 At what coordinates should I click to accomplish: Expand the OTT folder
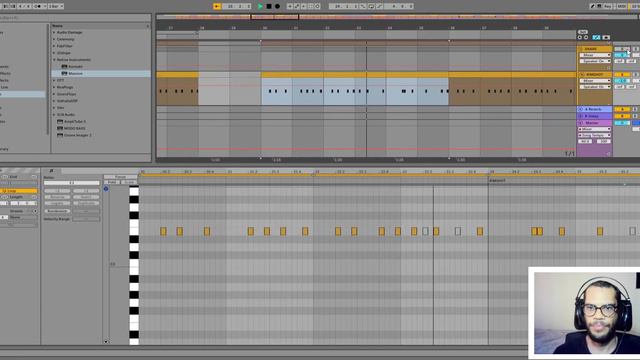(54, 80)
